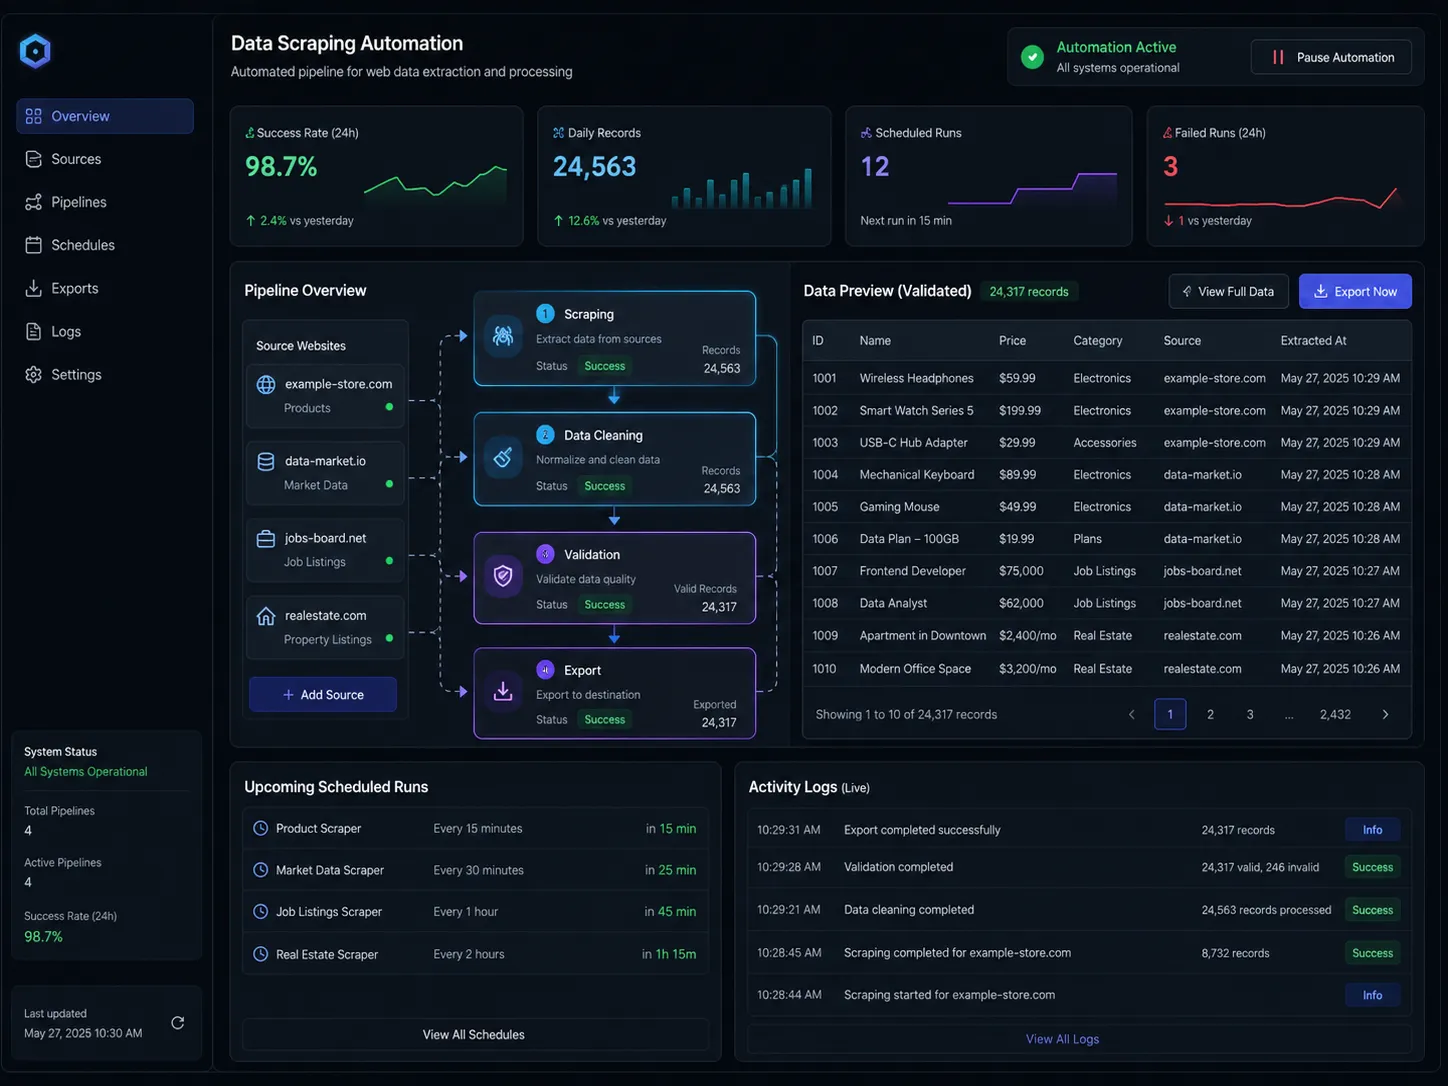1448x1086 pixels.
Task: Jump to last page 2,432
Action: click(x=1335, y=714)
